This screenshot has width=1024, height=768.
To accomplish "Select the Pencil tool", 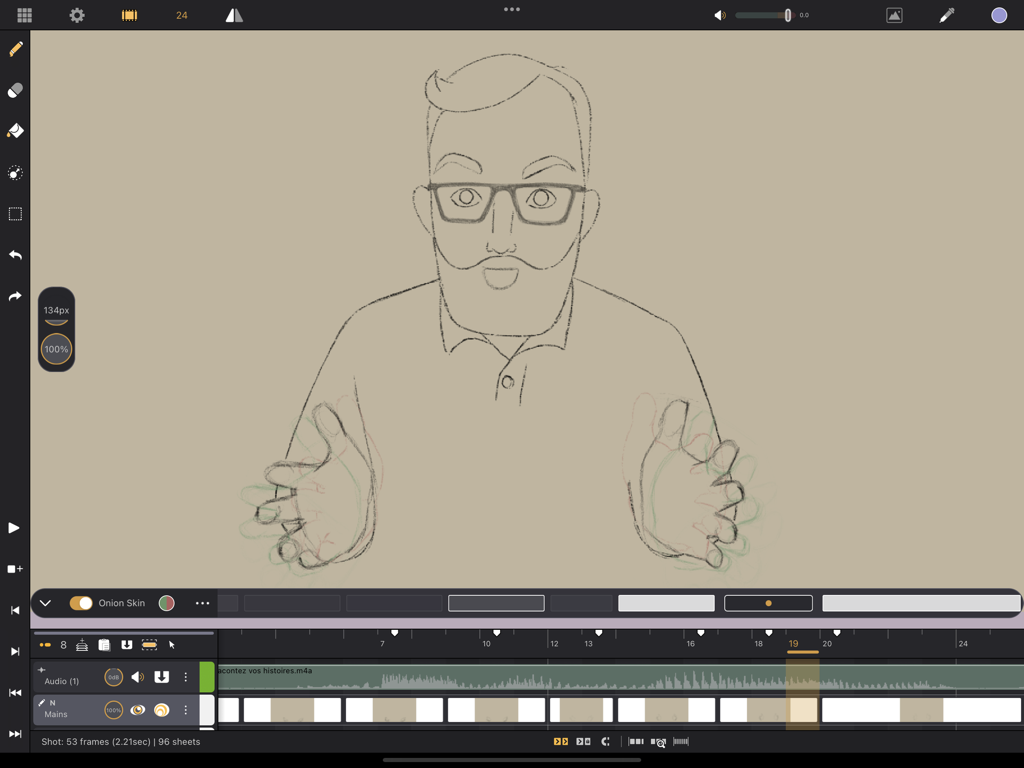I will tap(14, 48).
